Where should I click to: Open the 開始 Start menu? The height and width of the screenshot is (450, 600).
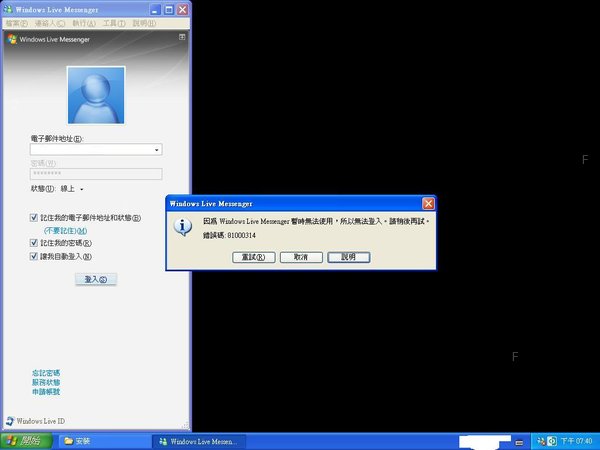coord(26,441)
